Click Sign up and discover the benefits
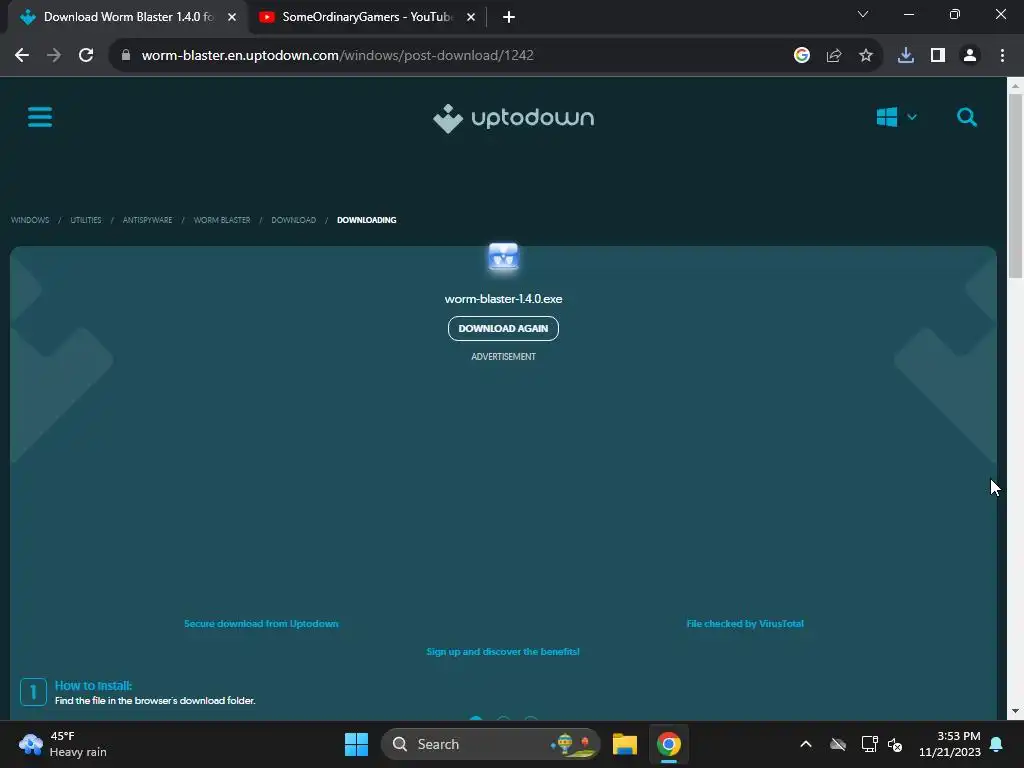This screenshot has width=1024, height=768. pos(503,652)
